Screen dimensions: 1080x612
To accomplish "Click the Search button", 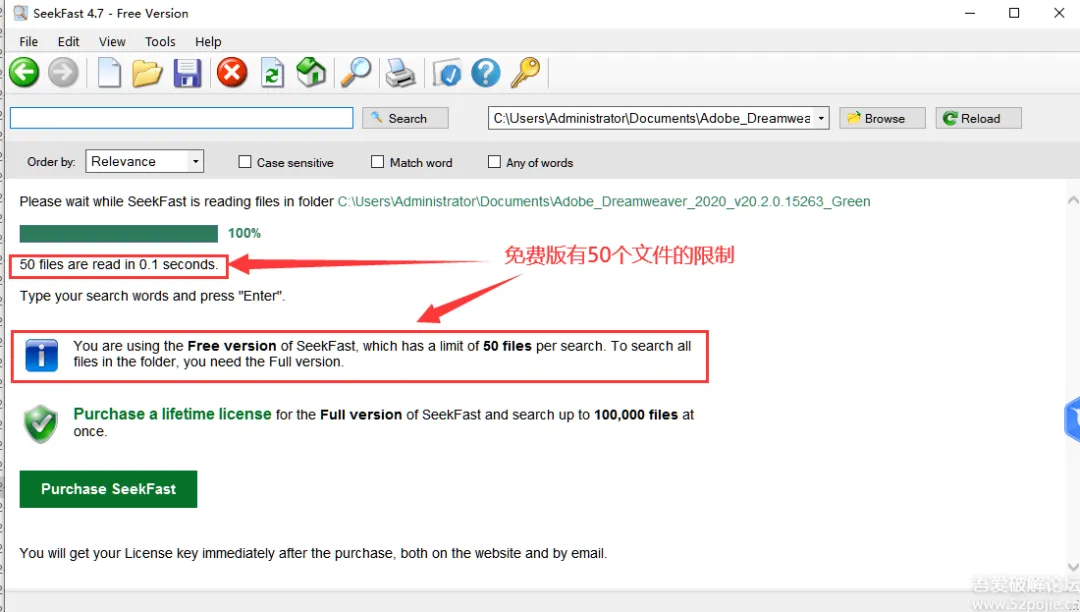I will (405, 118).
